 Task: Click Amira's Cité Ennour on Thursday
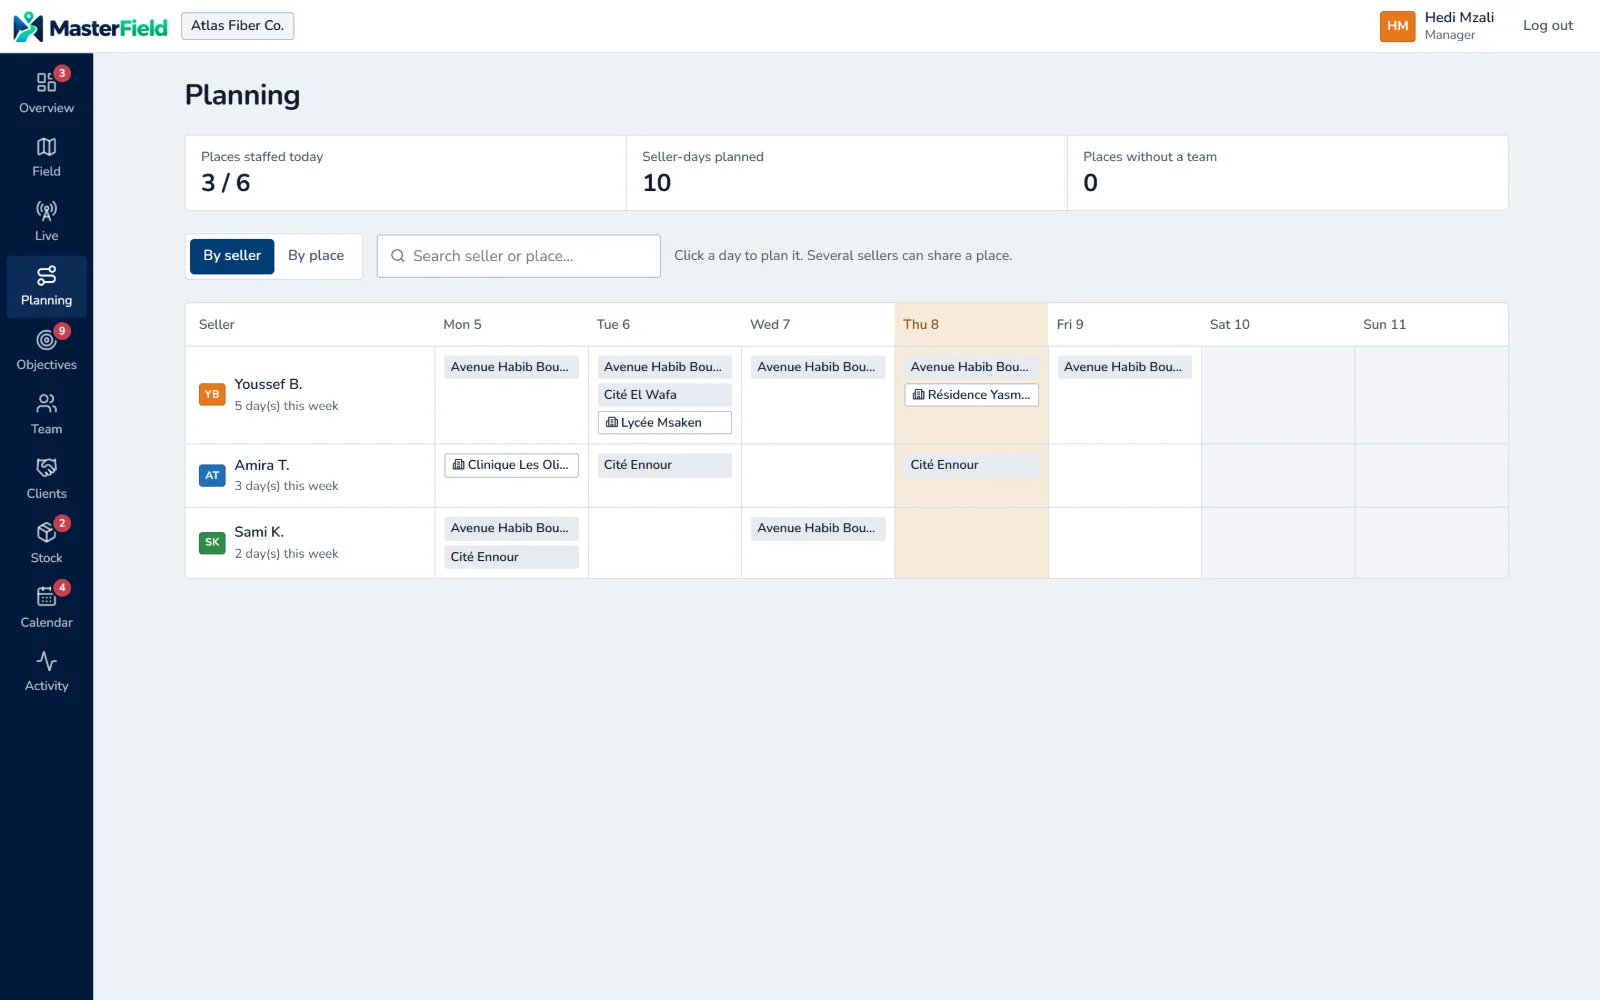[x=971, y=465]
